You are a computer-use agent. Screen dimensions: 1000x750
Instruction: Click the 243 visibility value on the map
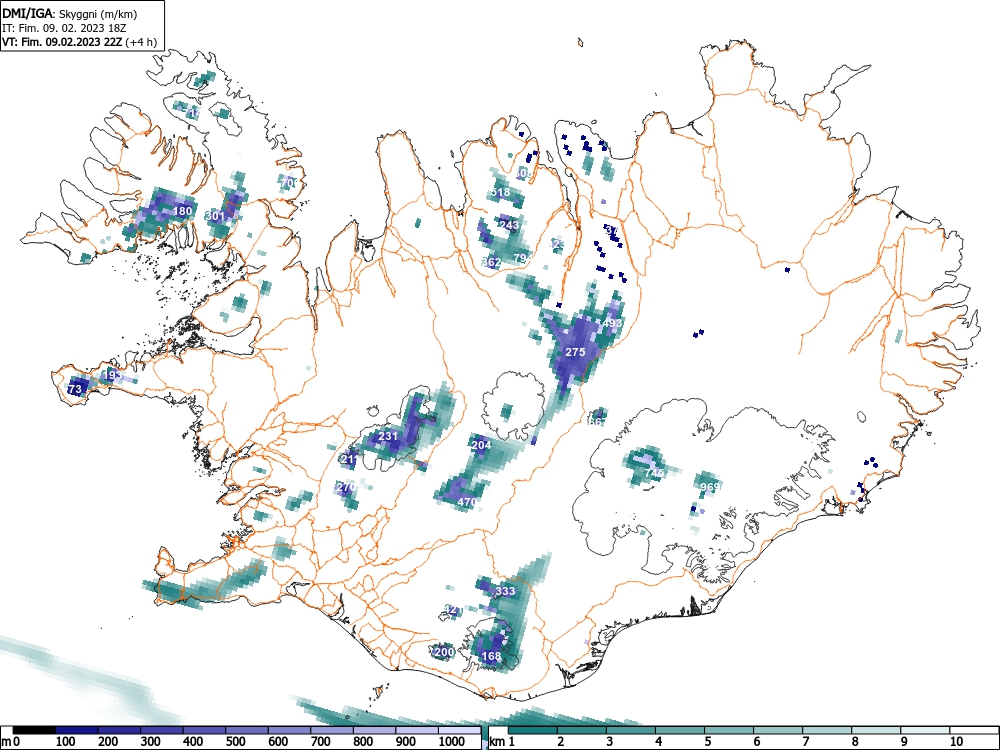[x=509, y=225]
